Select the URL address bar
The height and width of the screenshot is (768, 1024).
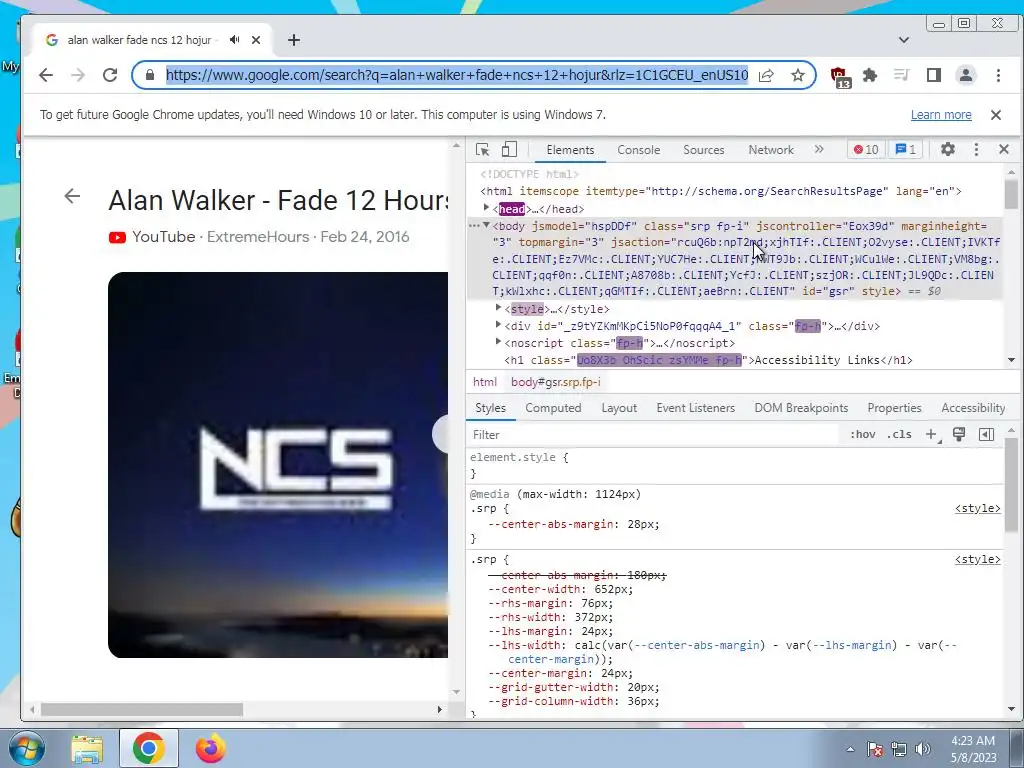point(456,75)
